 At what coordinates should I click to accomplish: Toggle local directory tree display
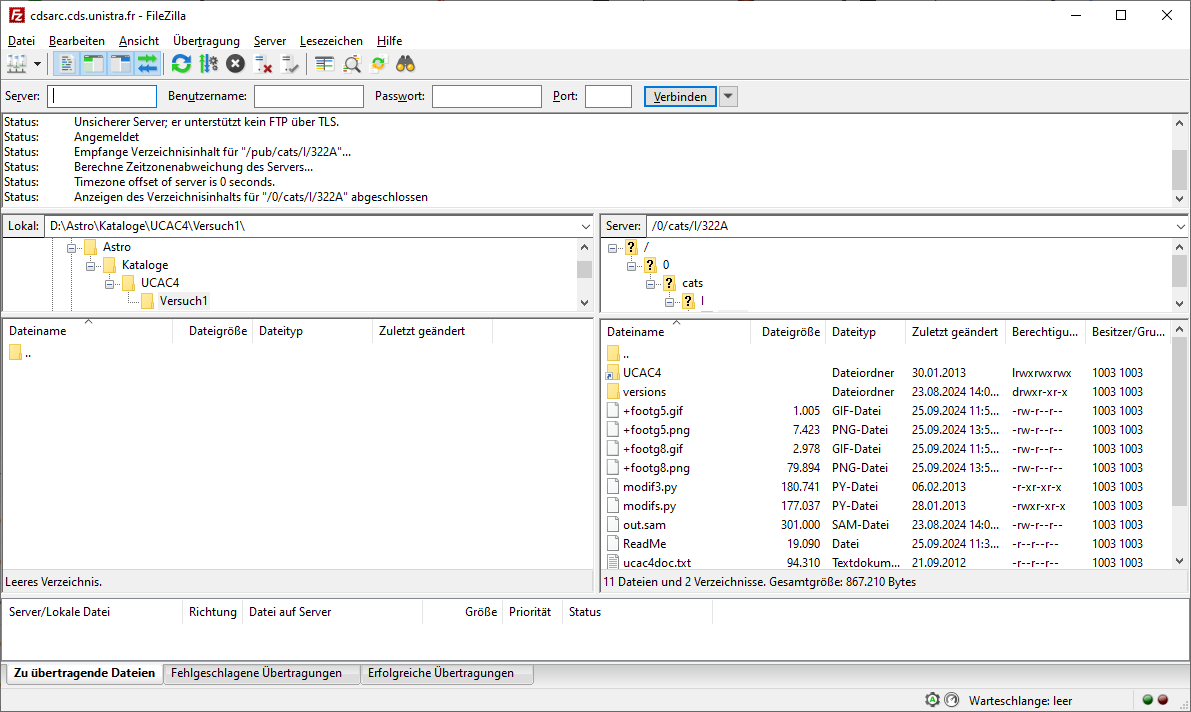click(x=93, y=65)
